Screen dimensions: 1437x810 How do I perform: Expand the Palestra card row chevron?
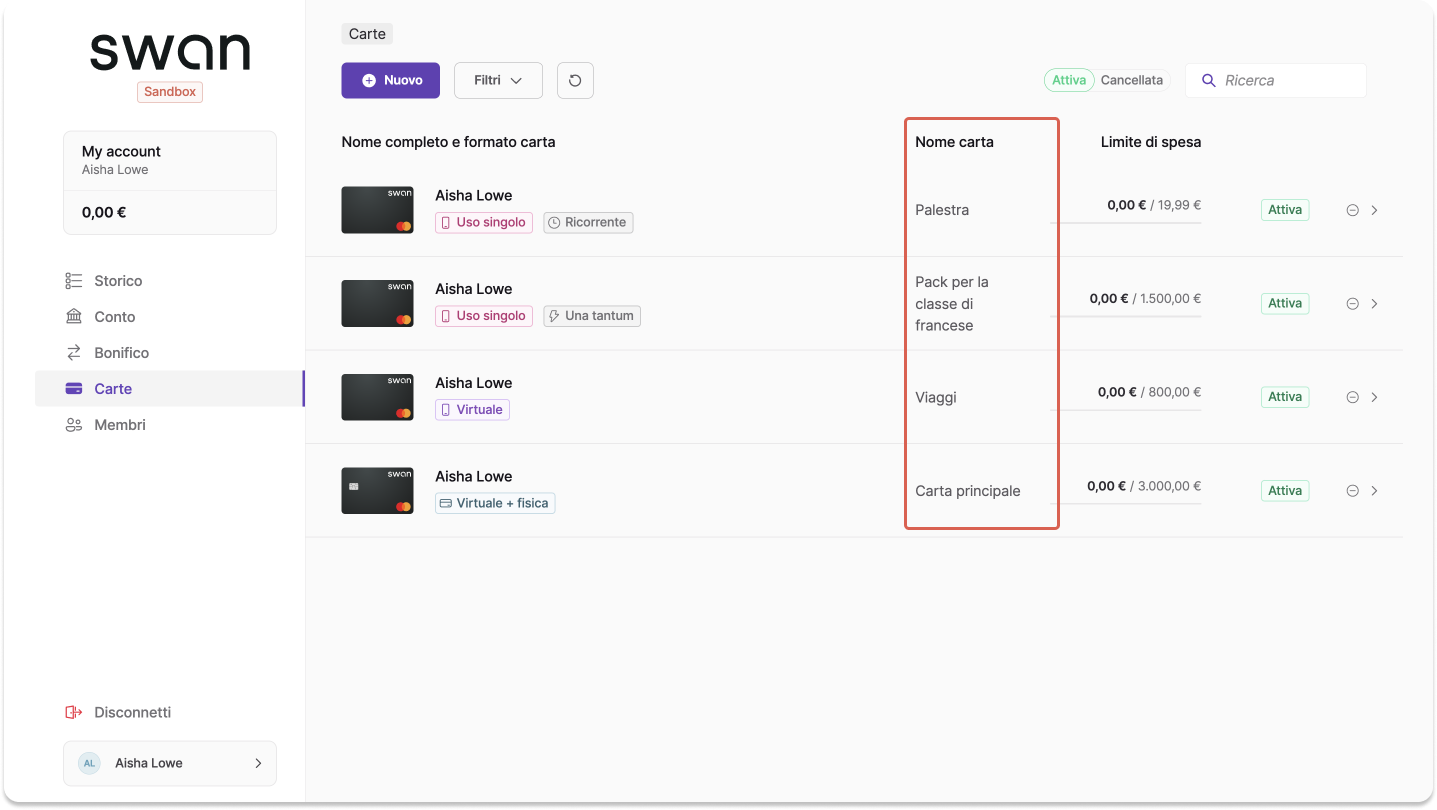click(1375, 210)
